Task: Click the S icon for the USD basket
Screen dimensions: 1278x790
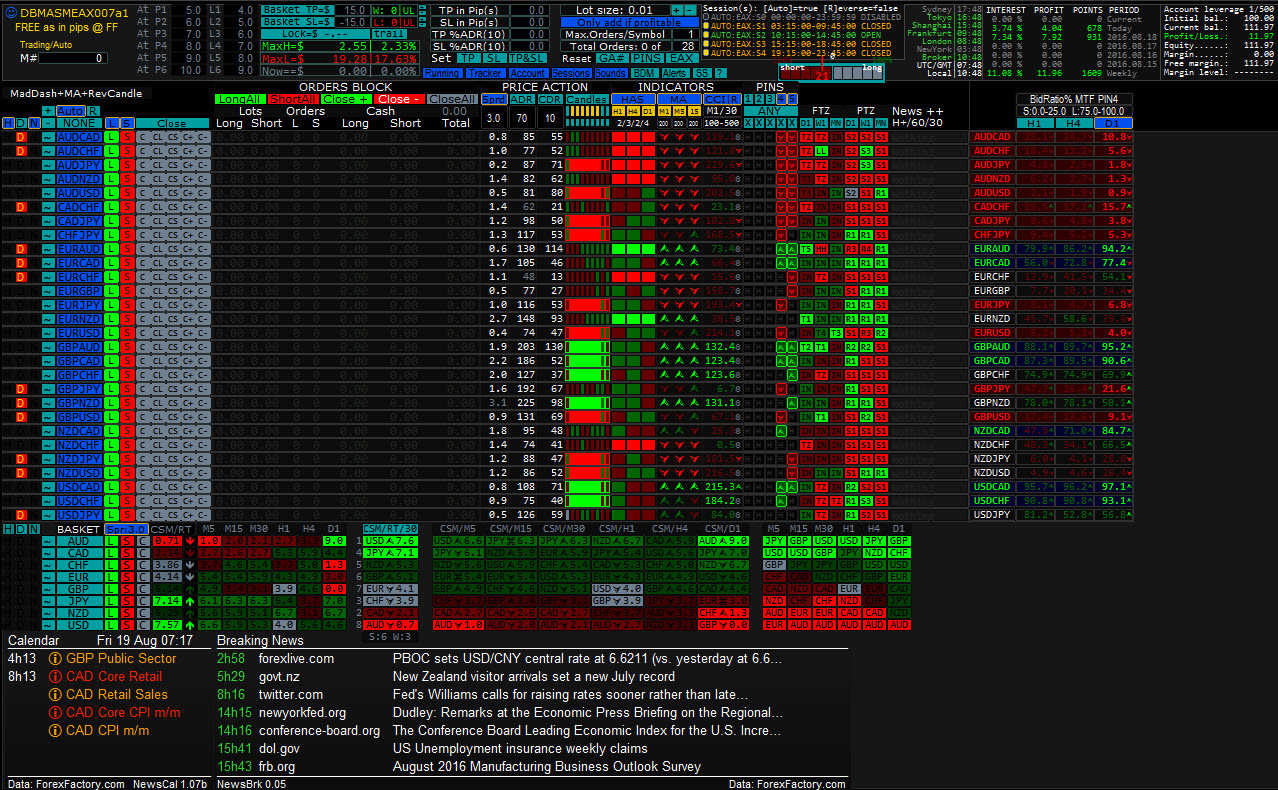Action: pyautogui.click(x=127, y=625)
